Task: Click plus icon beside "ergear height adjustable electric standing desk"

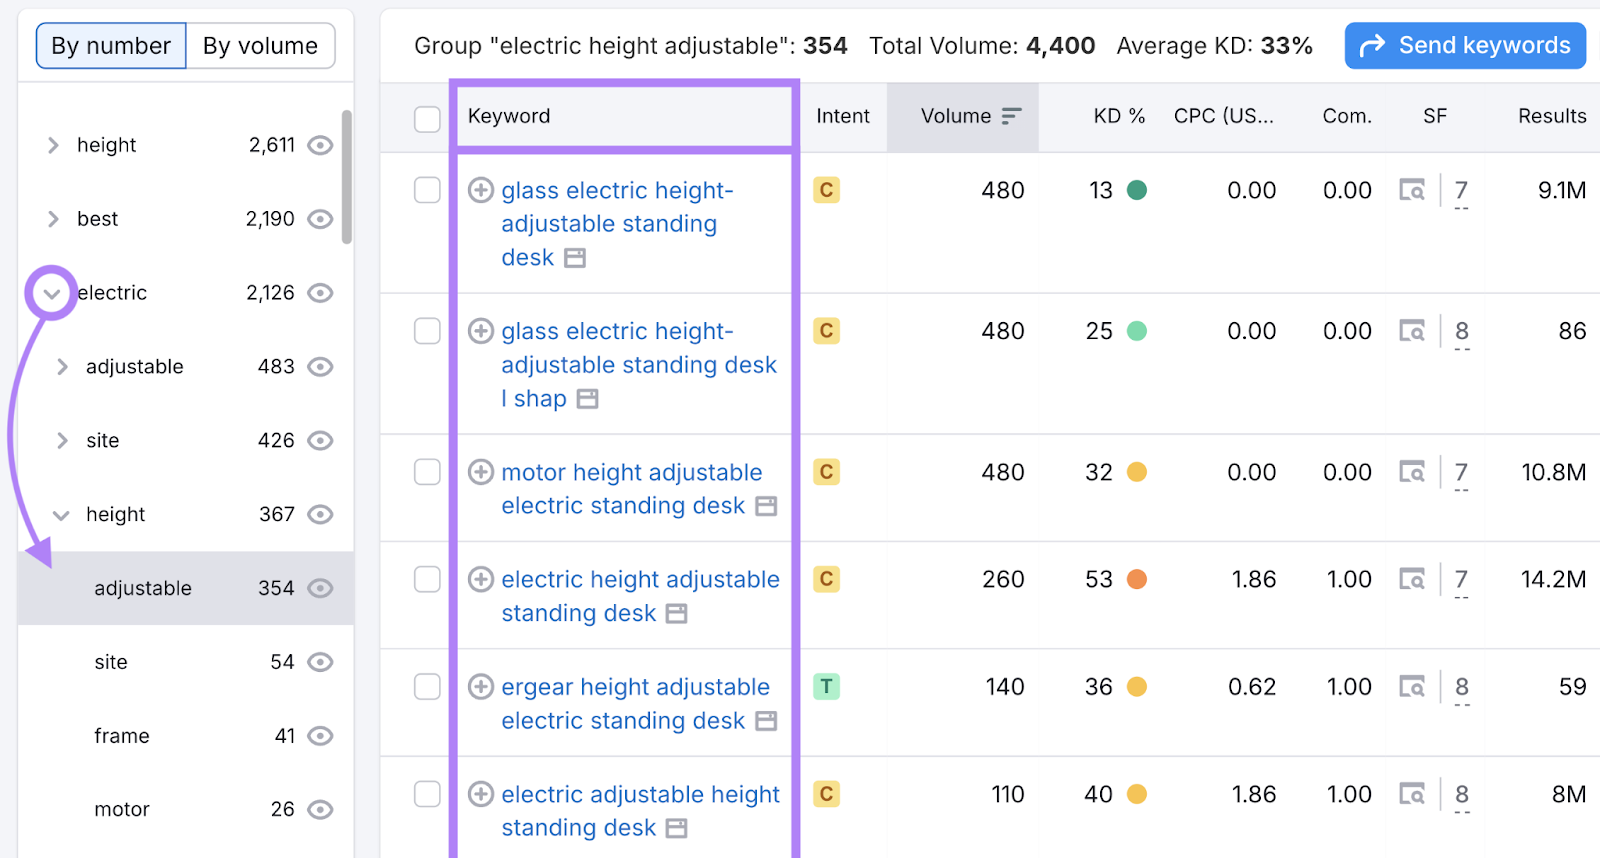Action: point(481,687)
